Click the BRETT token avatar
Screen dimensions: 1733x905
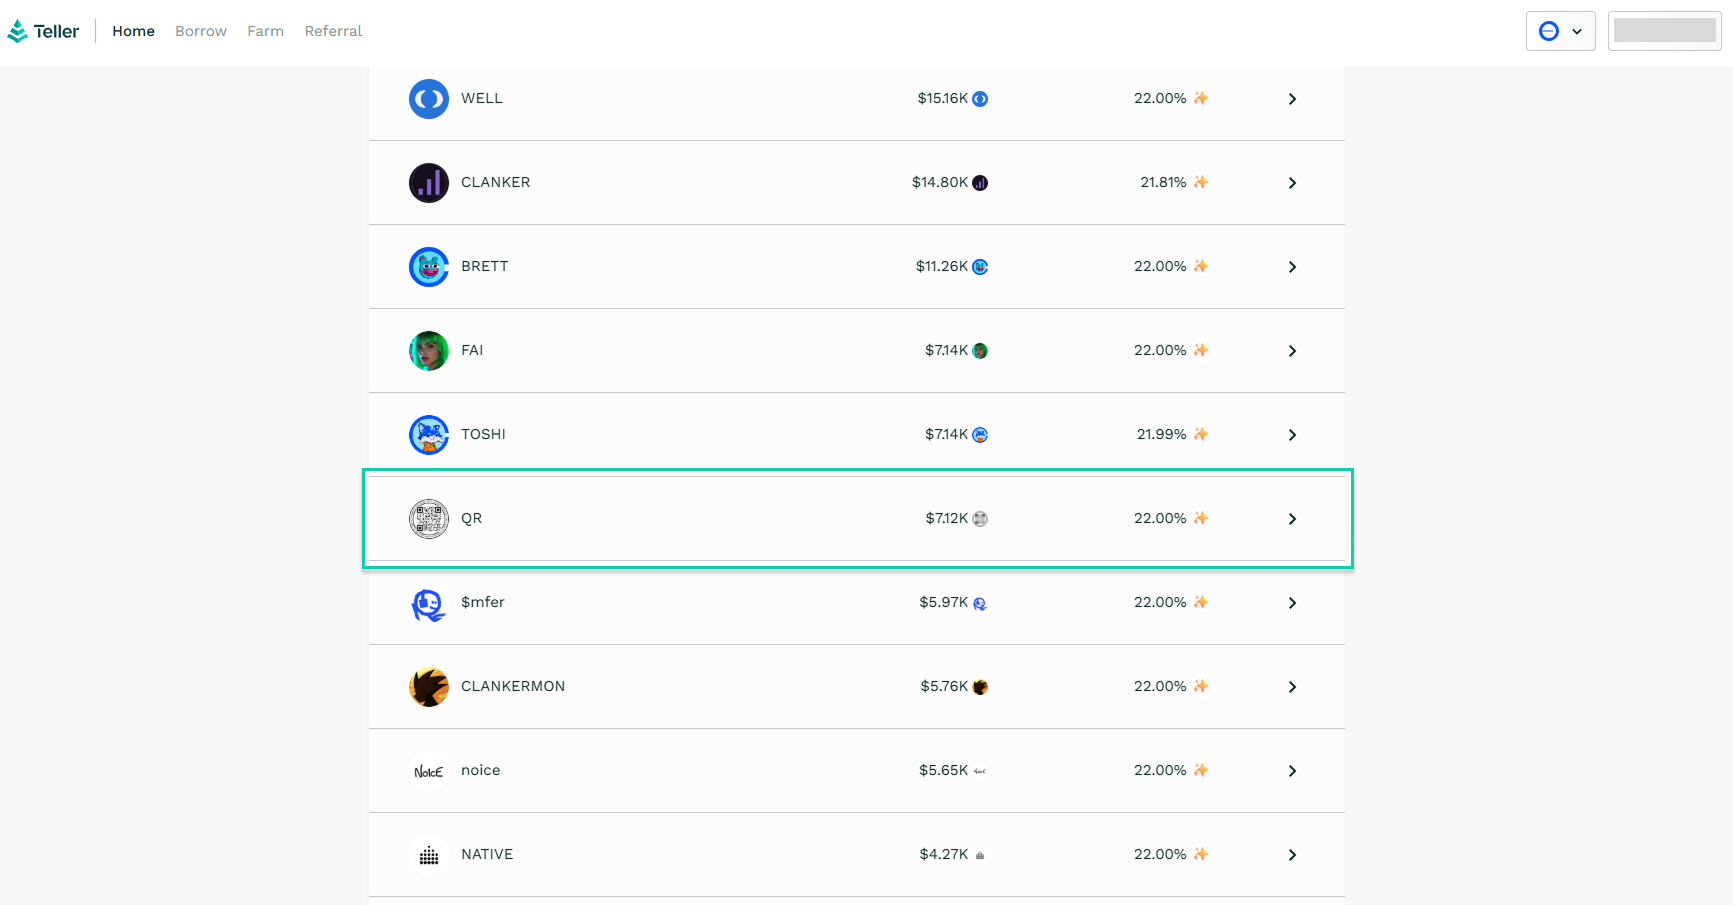[428, 267]
